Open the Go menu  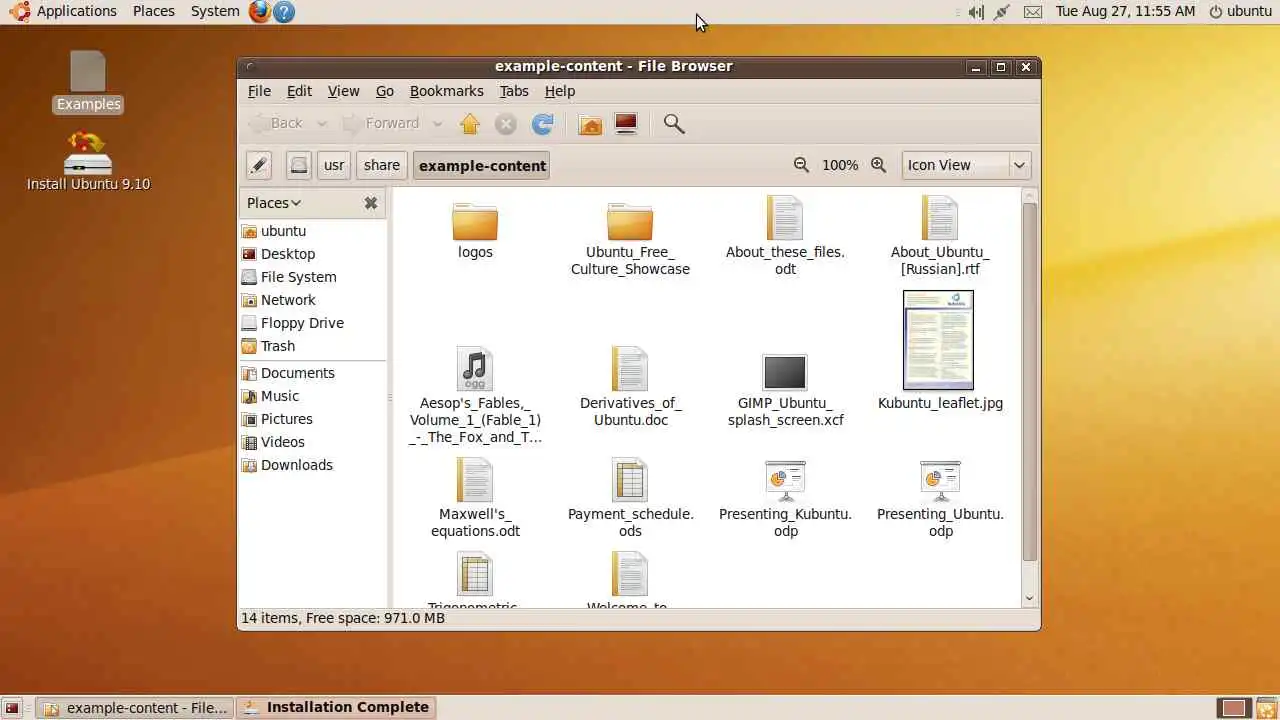[385, 91]
